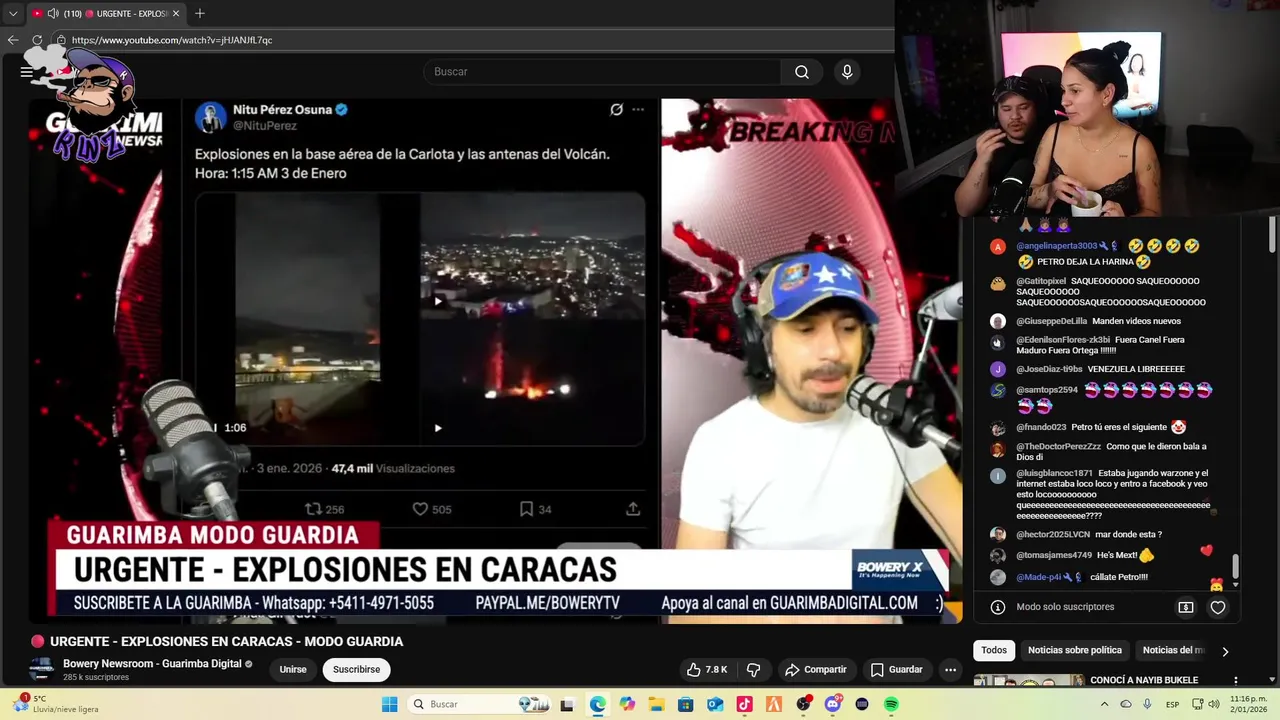Open Microsoft Edge from the taskbar
The height and width of the screenshot is (720, 1280).
[597, 704]
